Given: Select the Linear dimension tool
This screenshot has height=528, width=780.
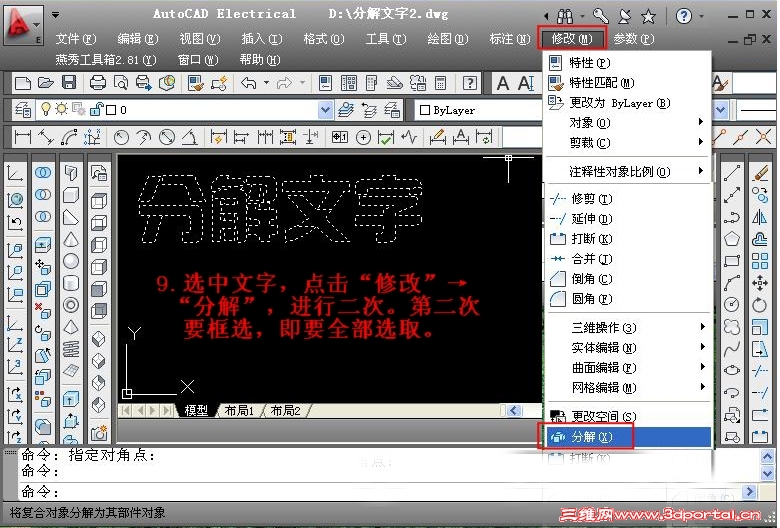Looking at the screenshot, I should [x=23, y=137].
